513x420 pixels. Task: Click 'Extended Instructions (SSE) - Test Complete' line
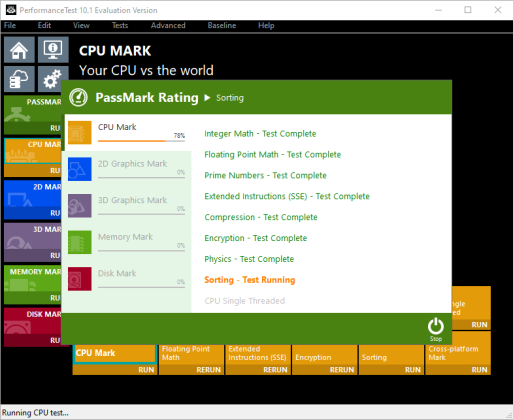[x=287, y=196]
